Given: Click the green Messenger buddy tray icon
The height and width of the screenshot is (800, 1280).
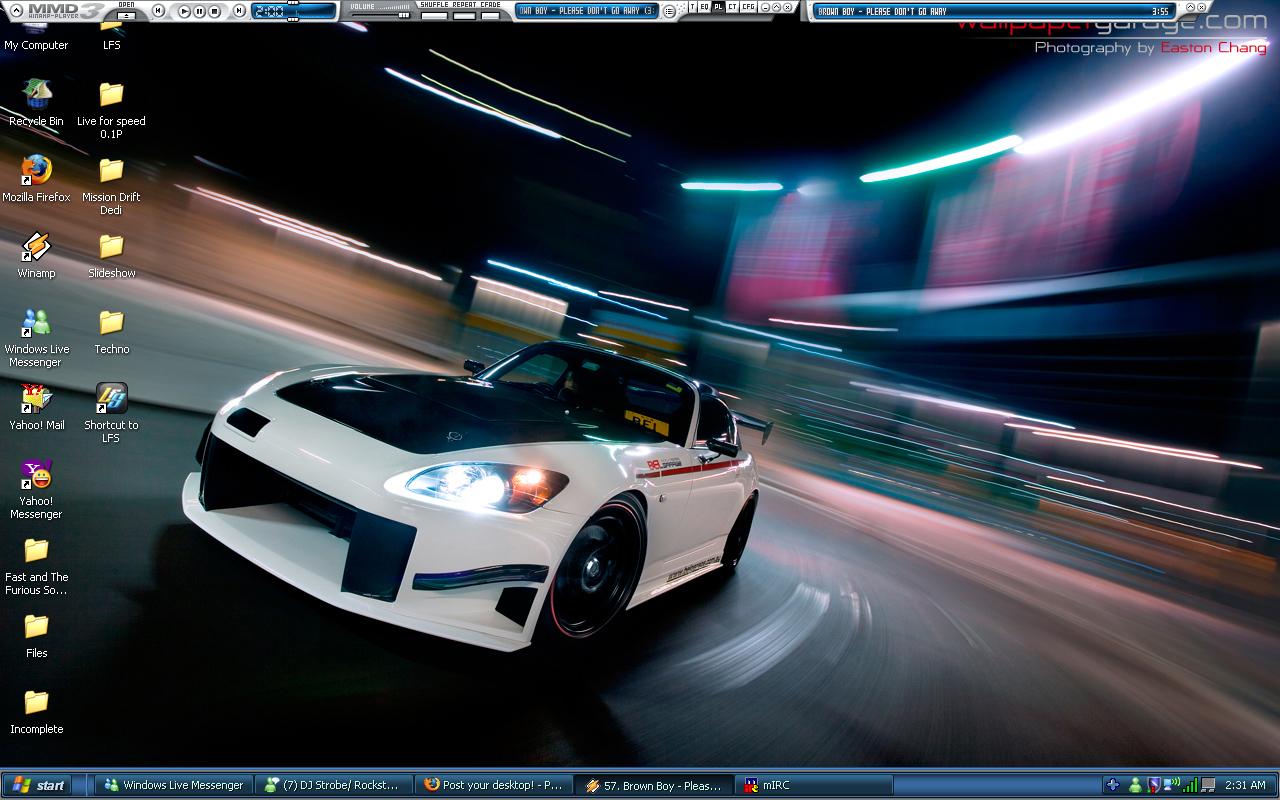Looking at the screenshot, I should [1135, 785].
